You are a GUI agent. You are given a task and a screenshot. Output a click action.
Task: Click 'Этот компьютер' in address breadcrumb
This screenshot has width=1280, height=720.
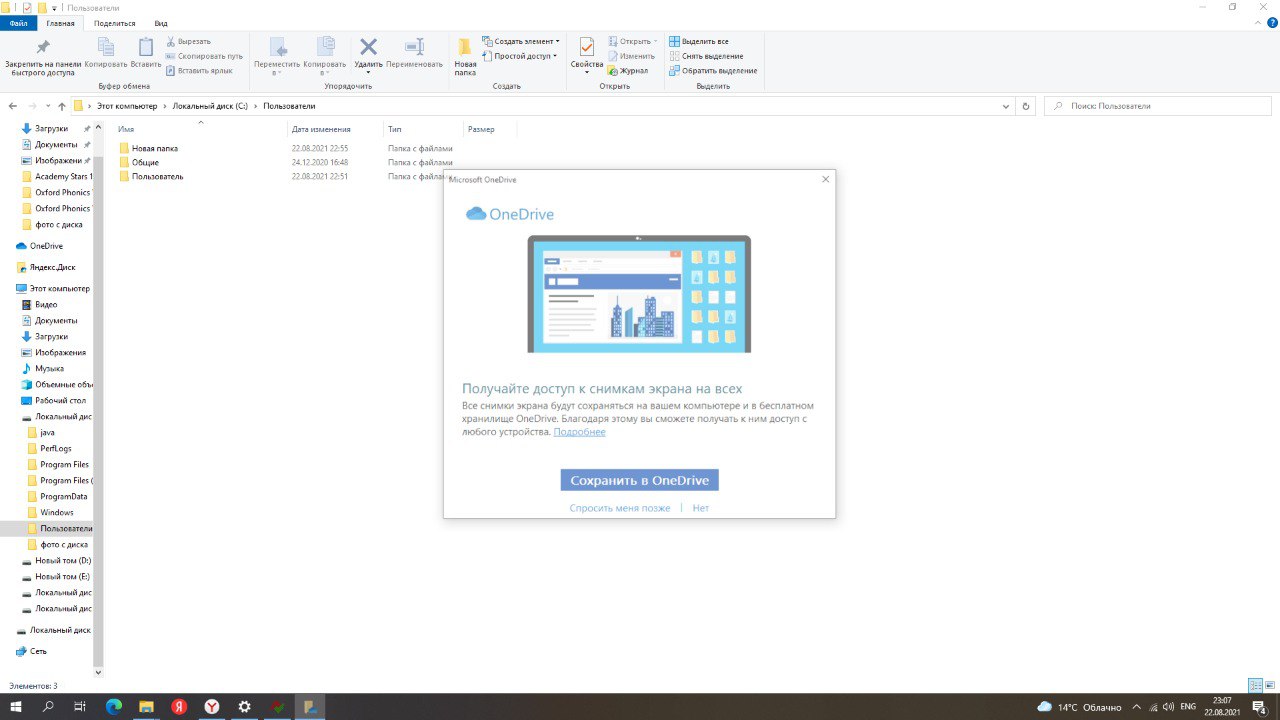[127, 105]
